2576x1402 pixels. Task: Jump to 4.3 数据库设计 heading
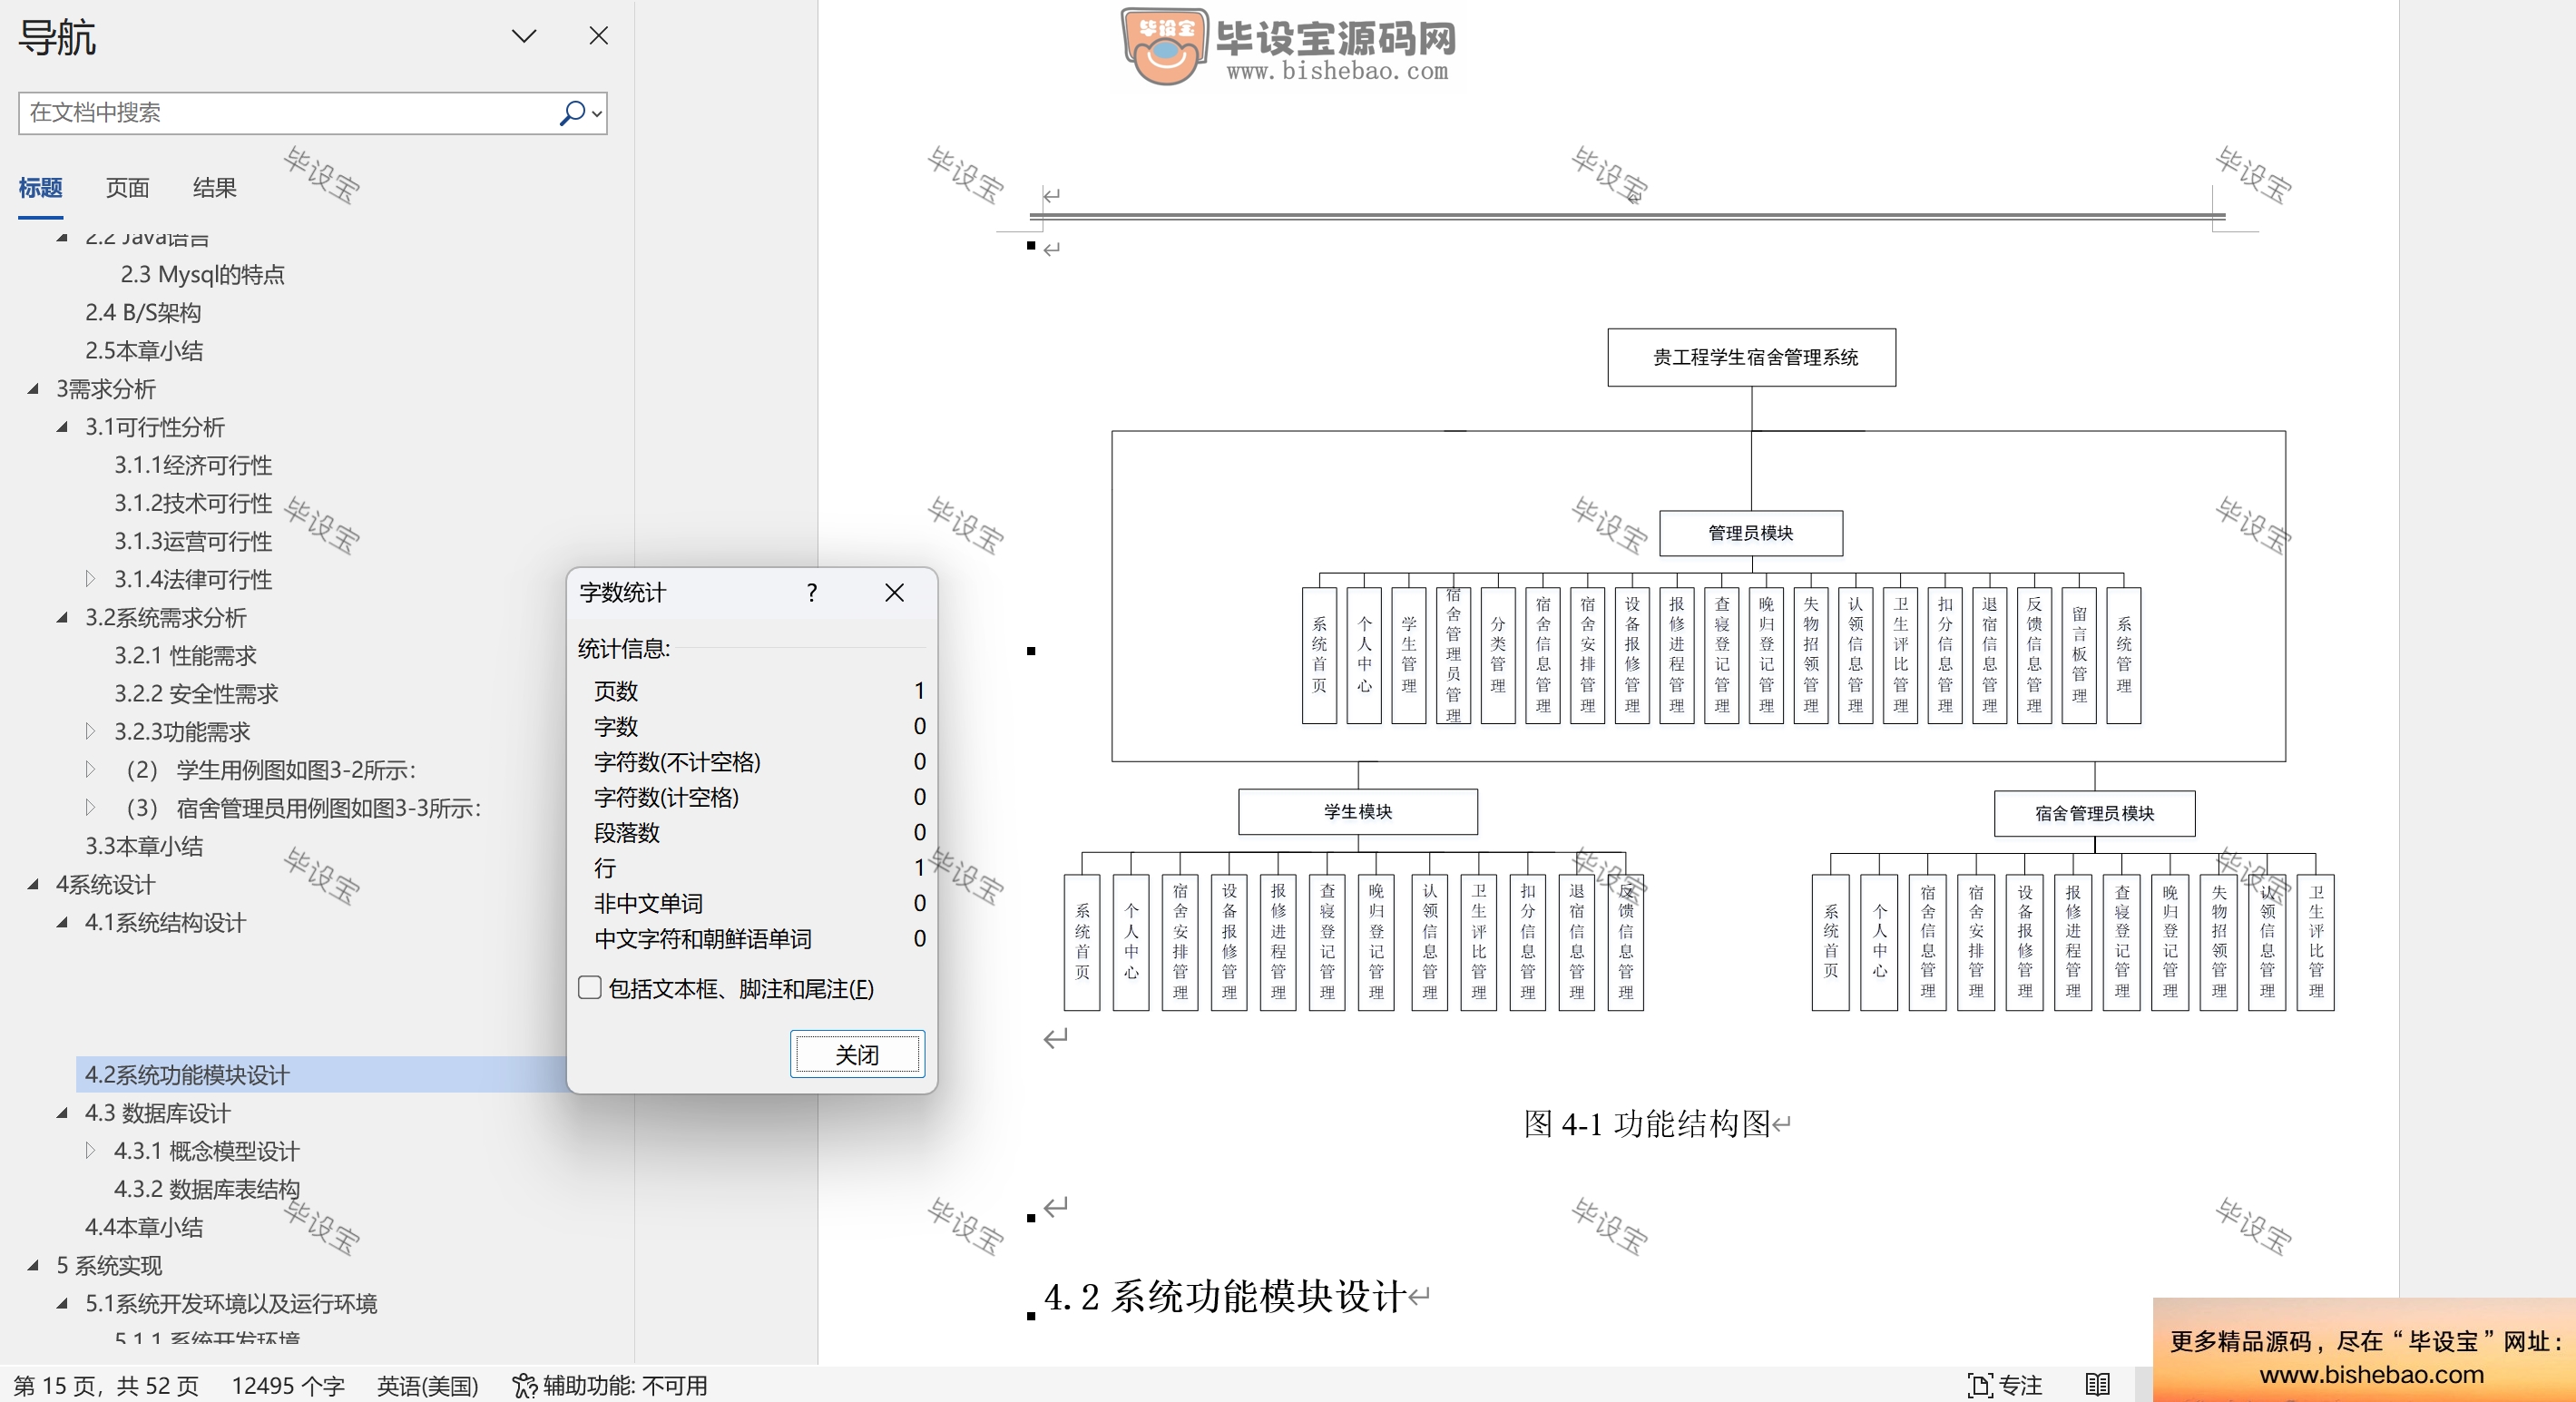157,1113
